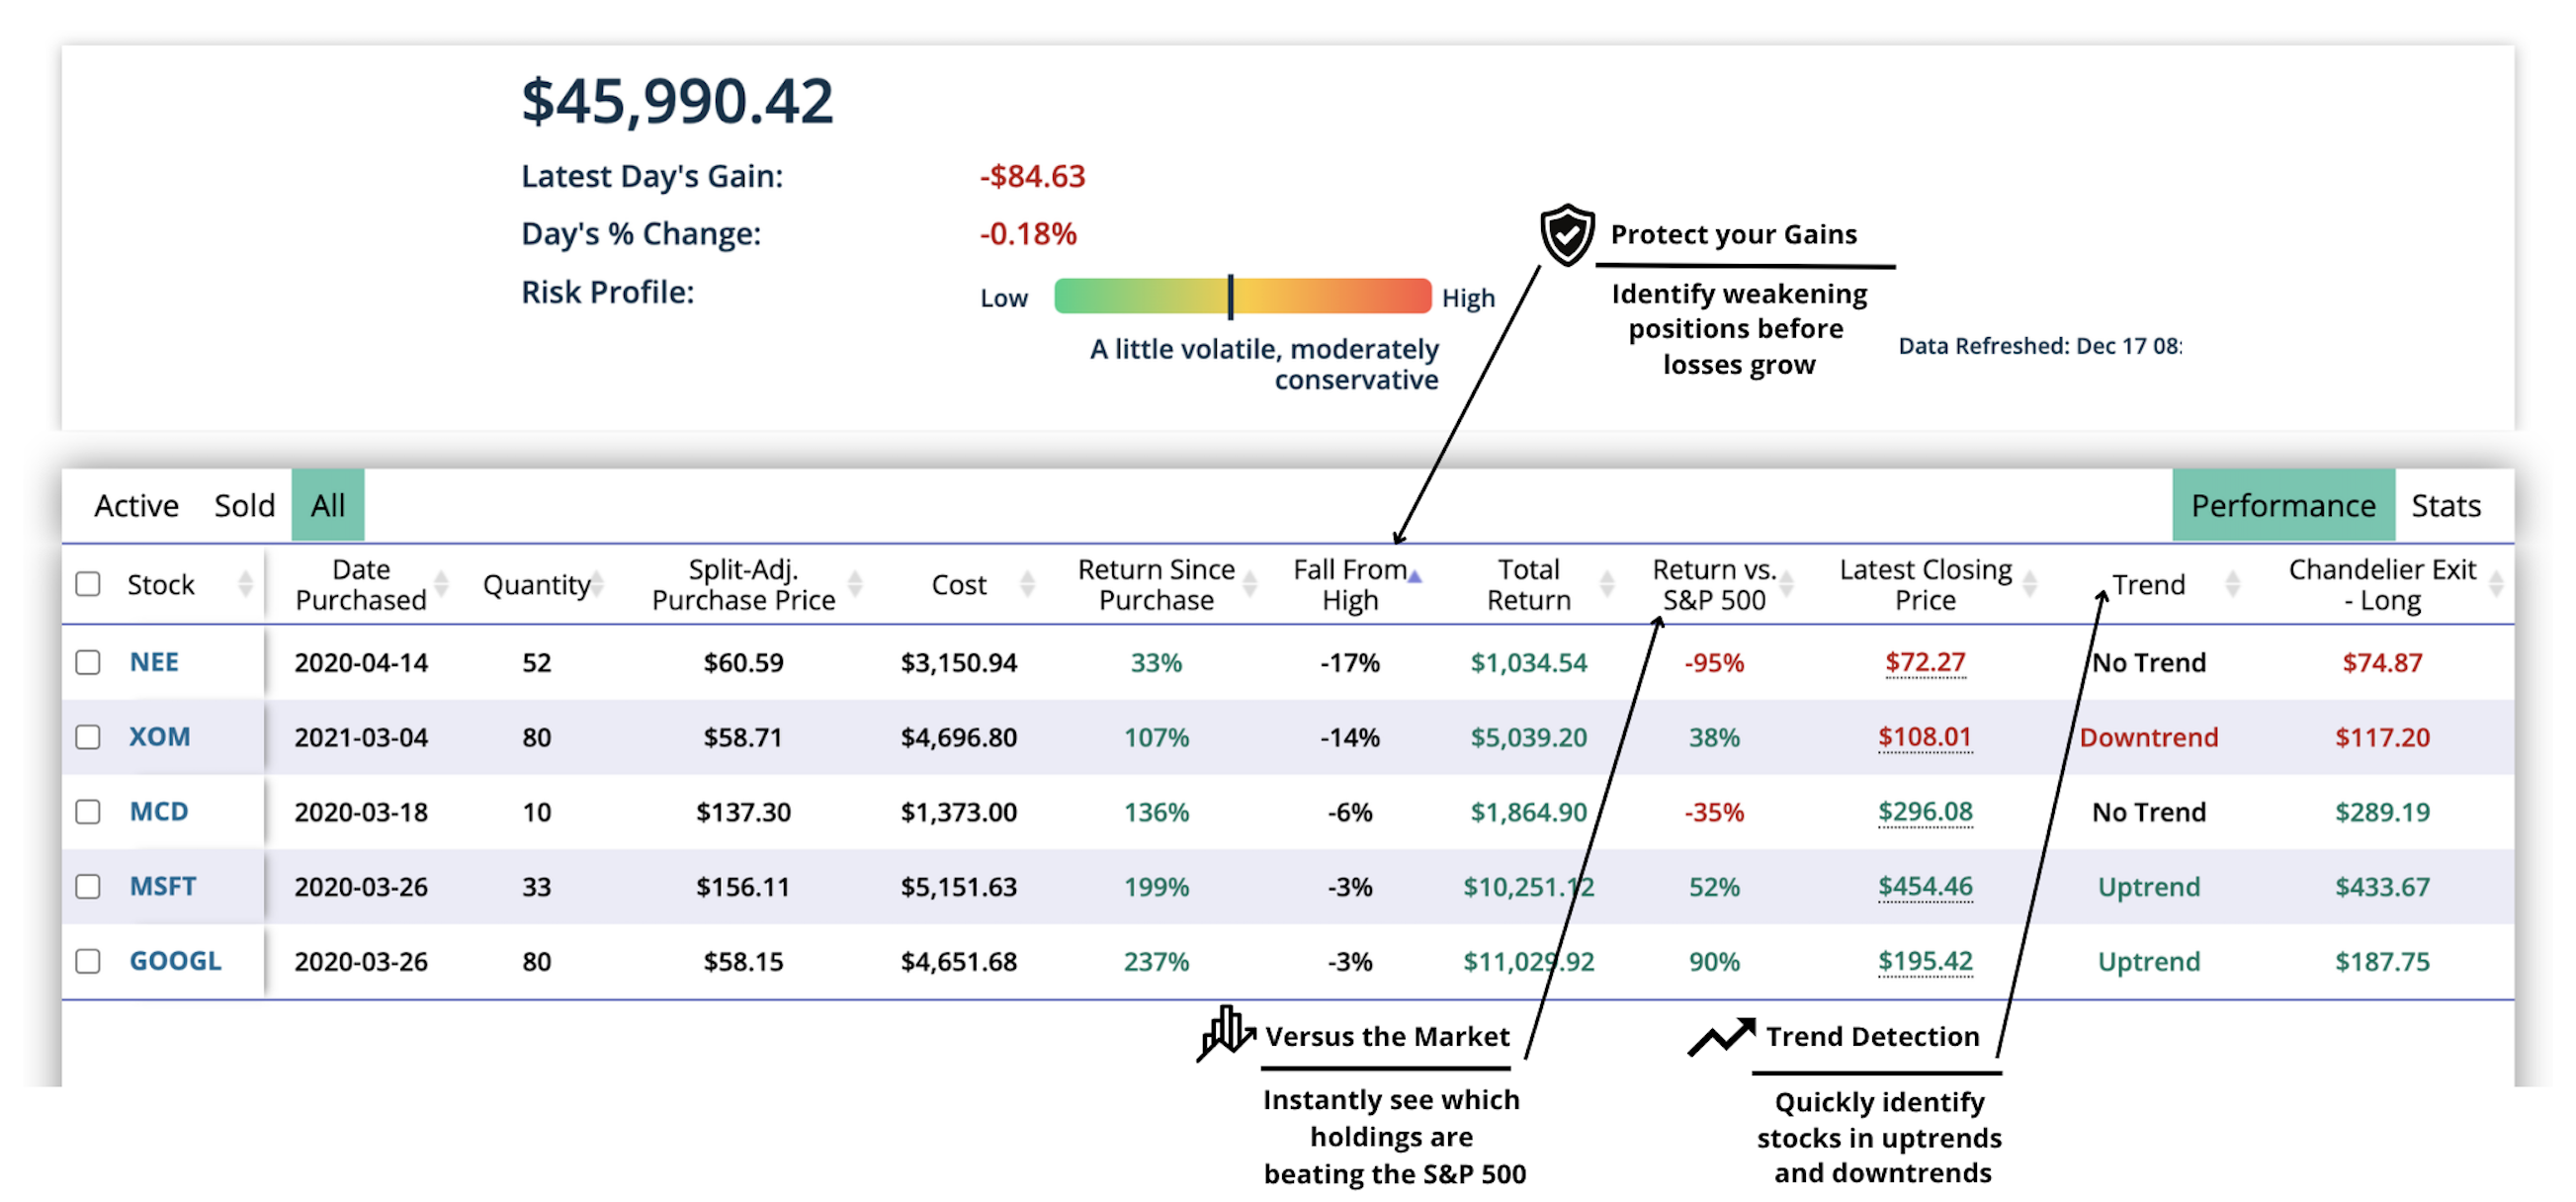Screen dimensions: 2576x1202
Task: Click the Trend column header label
Action: [x=2148, y=585]
